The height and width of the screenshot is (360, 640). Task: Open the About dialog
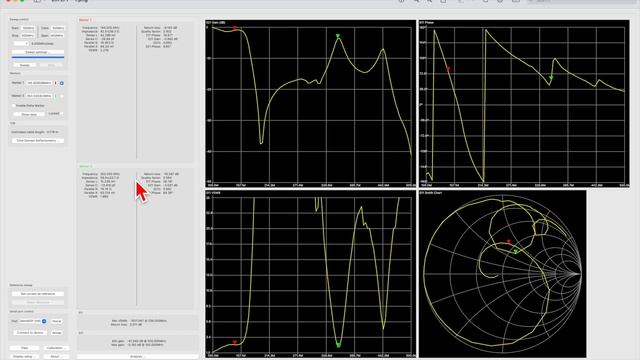[x=55, y=356]
